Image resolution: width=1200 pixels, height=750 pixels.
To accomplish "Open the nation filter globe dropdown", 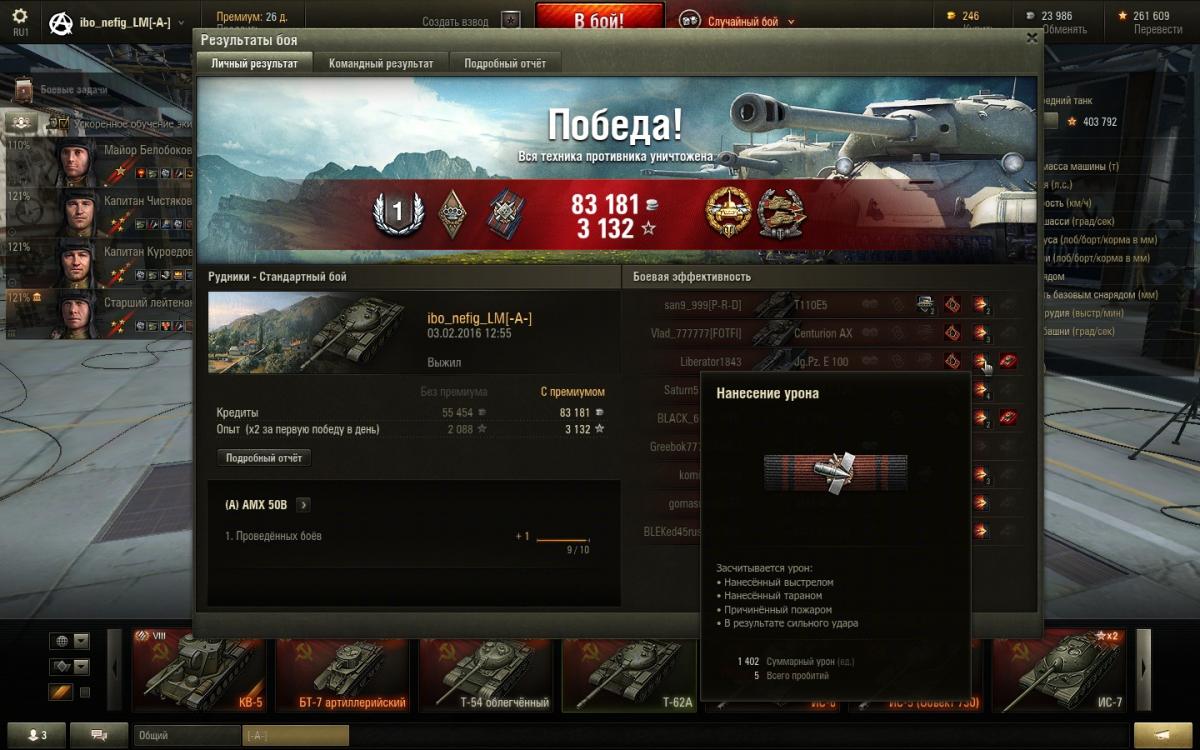I will click(69, 641).
